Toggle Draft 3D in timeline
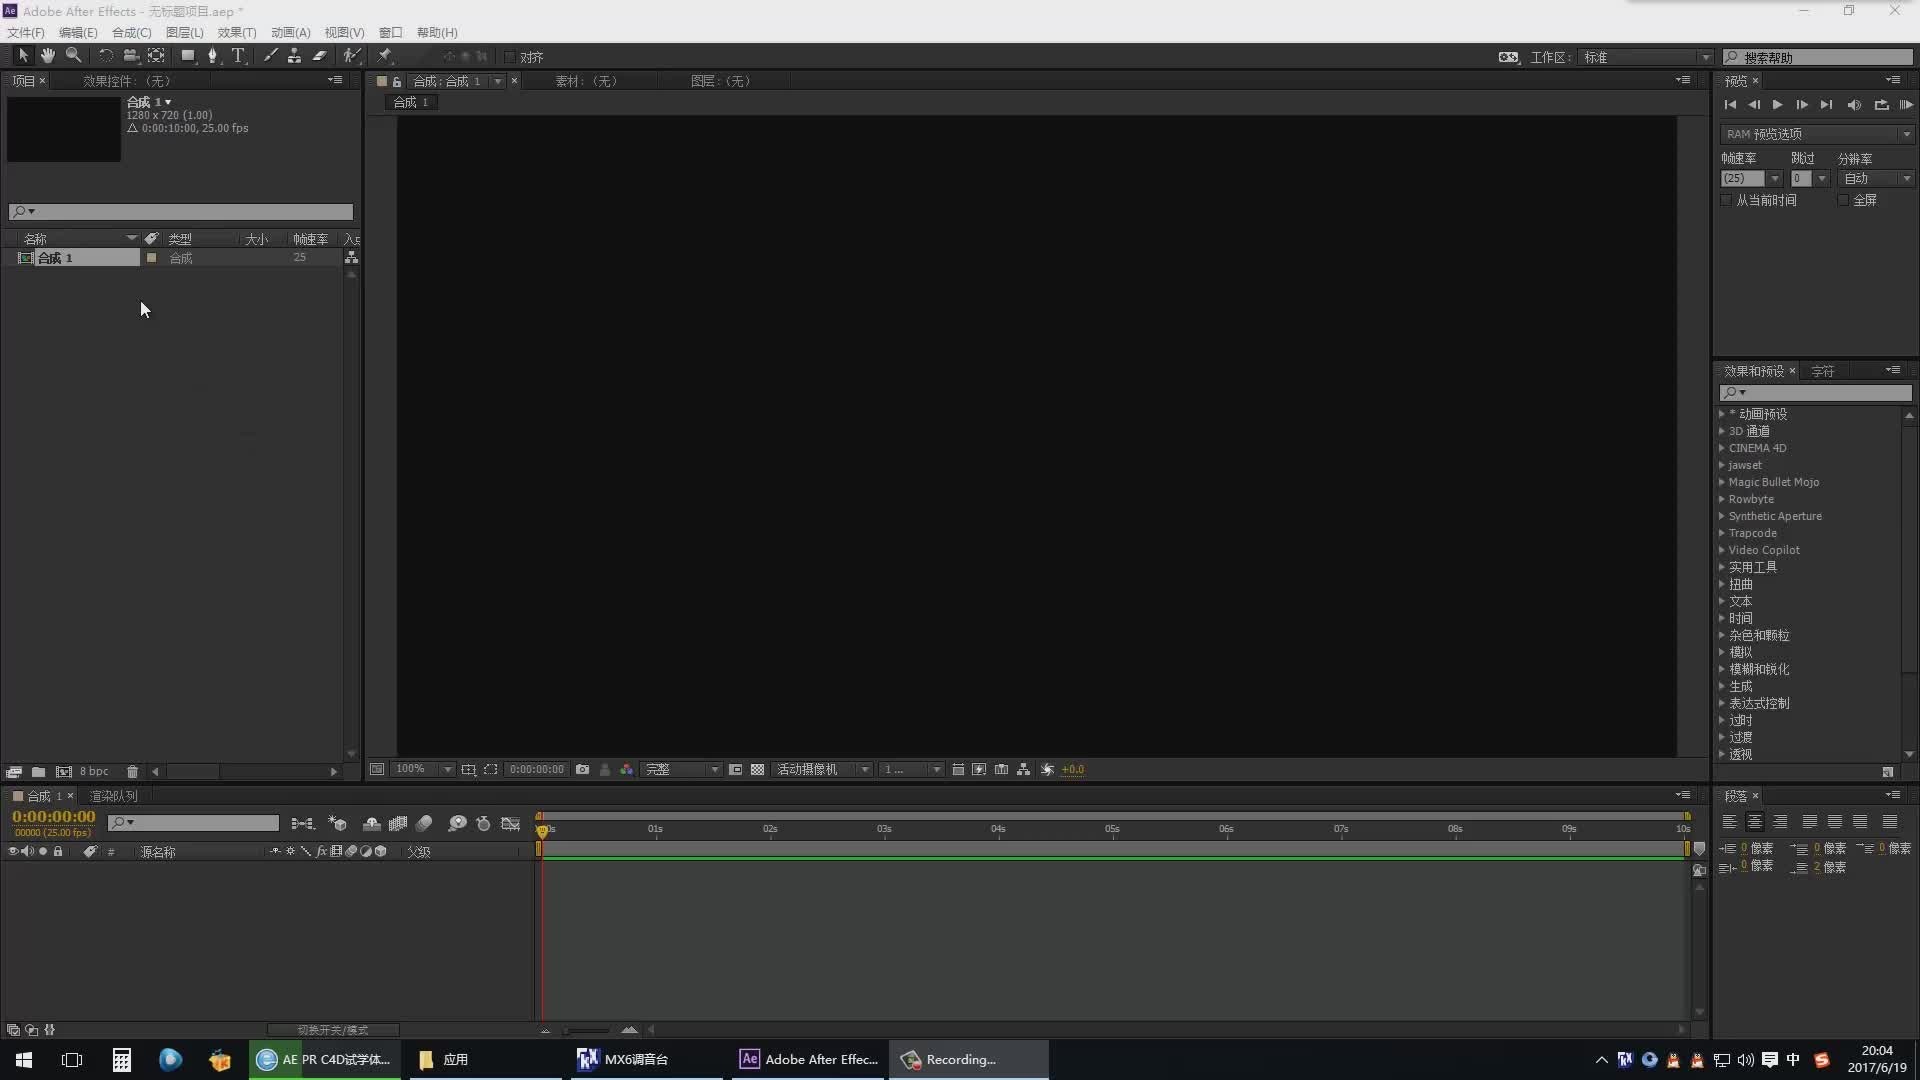1920x1080 pixels. (x=337, y=824)
